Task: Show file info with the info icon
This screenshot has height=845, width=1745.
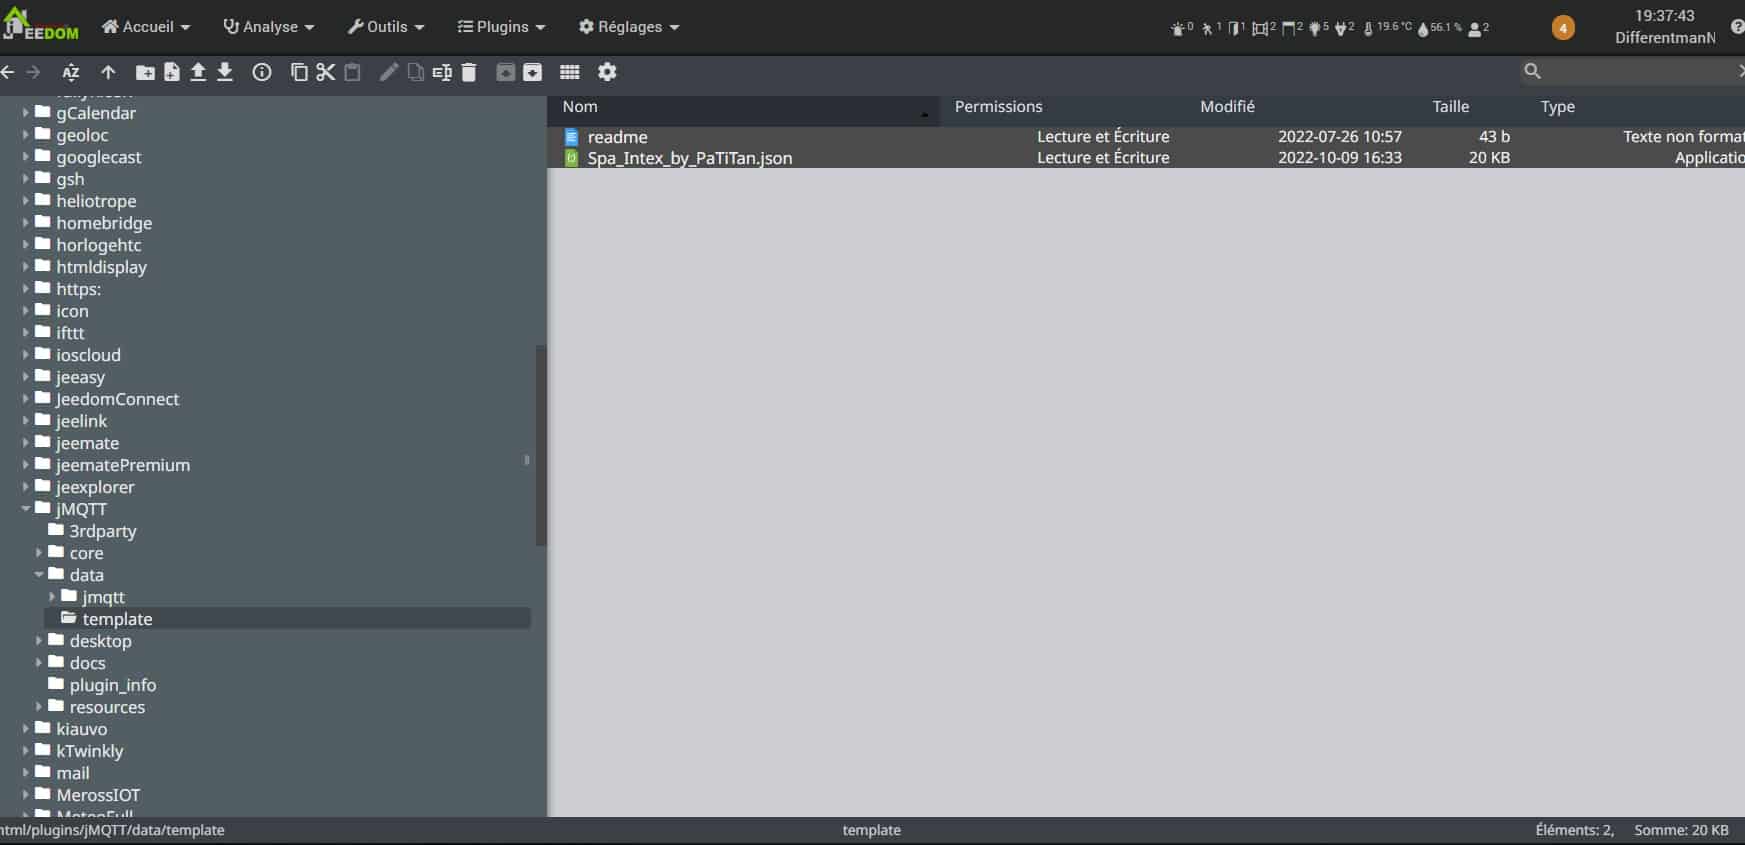Action: (x=262, y=72)
